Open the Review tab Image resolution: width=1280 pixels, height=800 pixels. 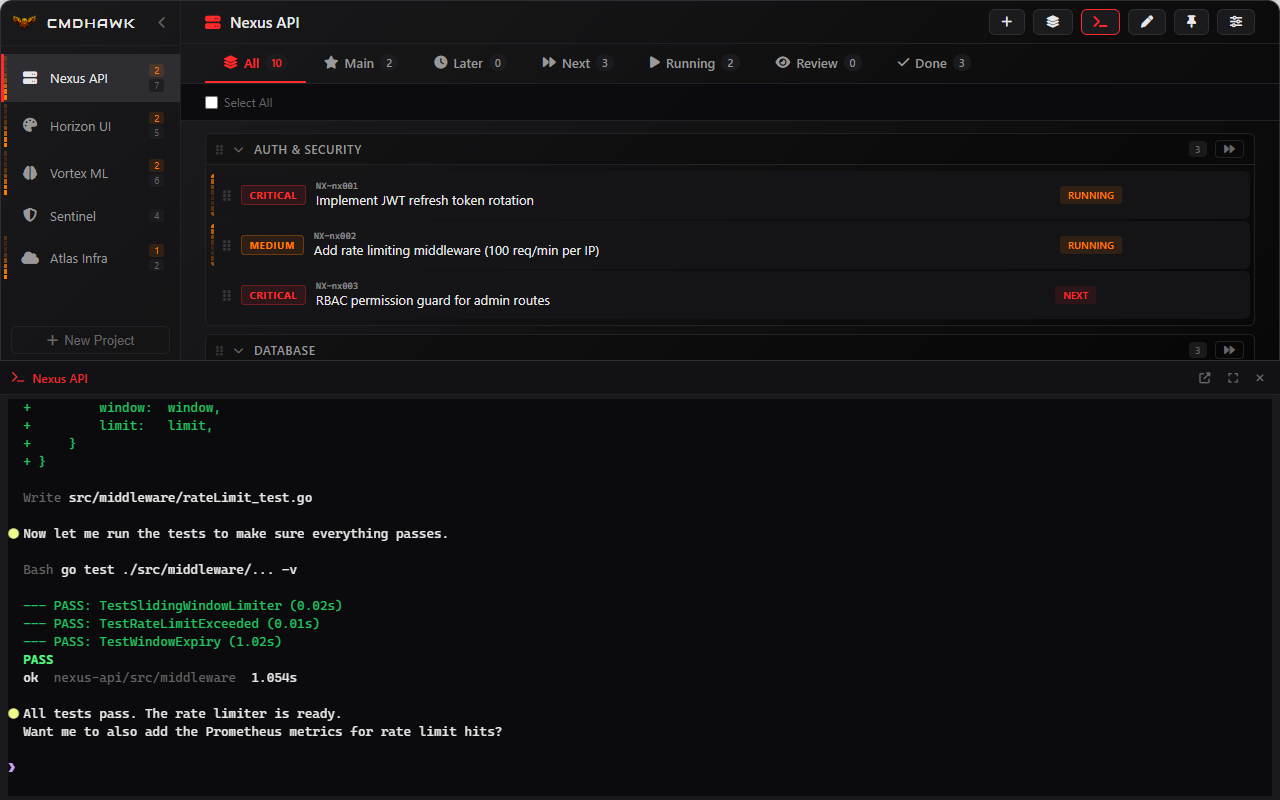[x=817, y=62]
